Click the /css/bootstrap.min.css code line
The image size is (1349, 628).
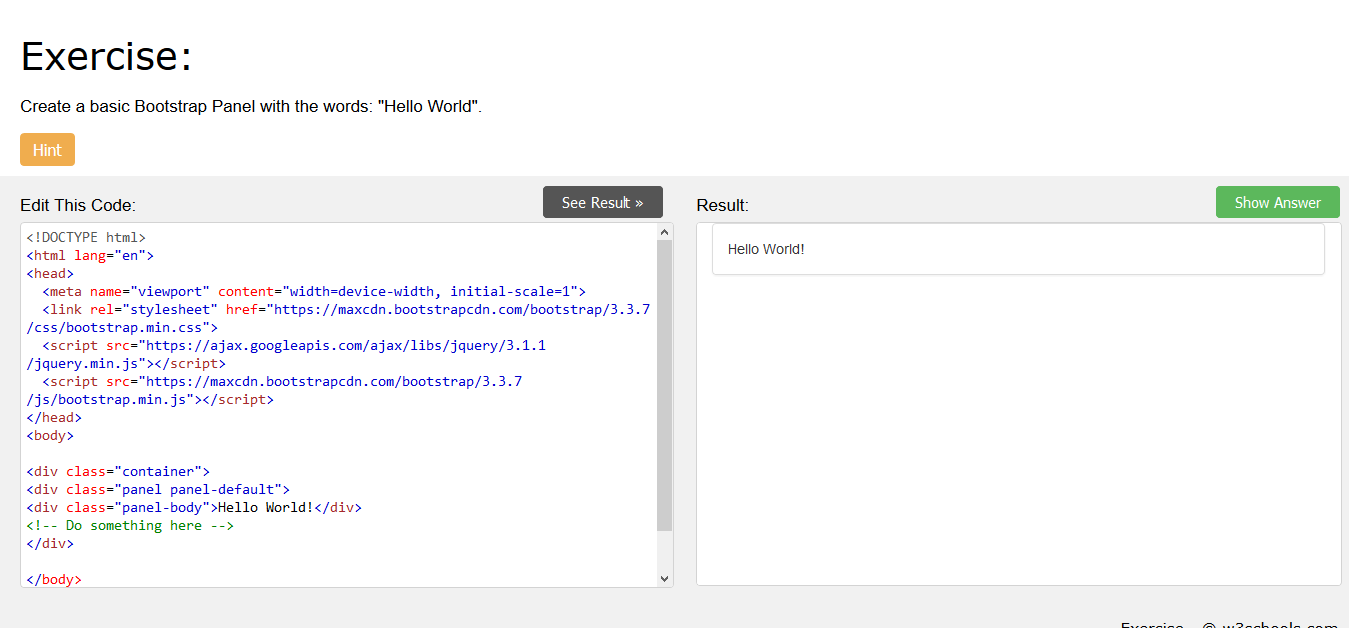coord(122,328)
